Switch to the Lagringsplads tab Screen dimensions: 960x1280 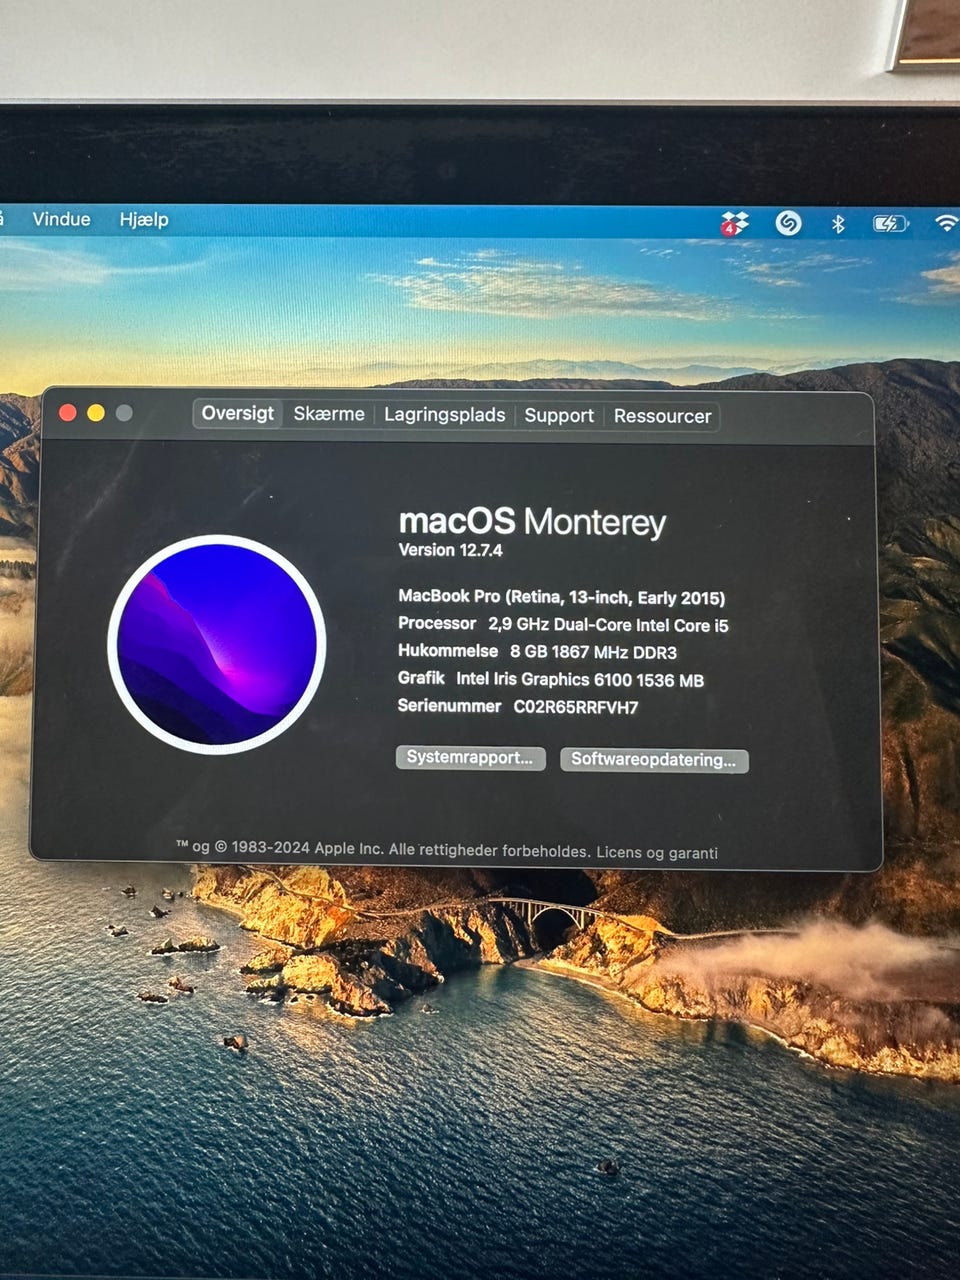point(445,415)
